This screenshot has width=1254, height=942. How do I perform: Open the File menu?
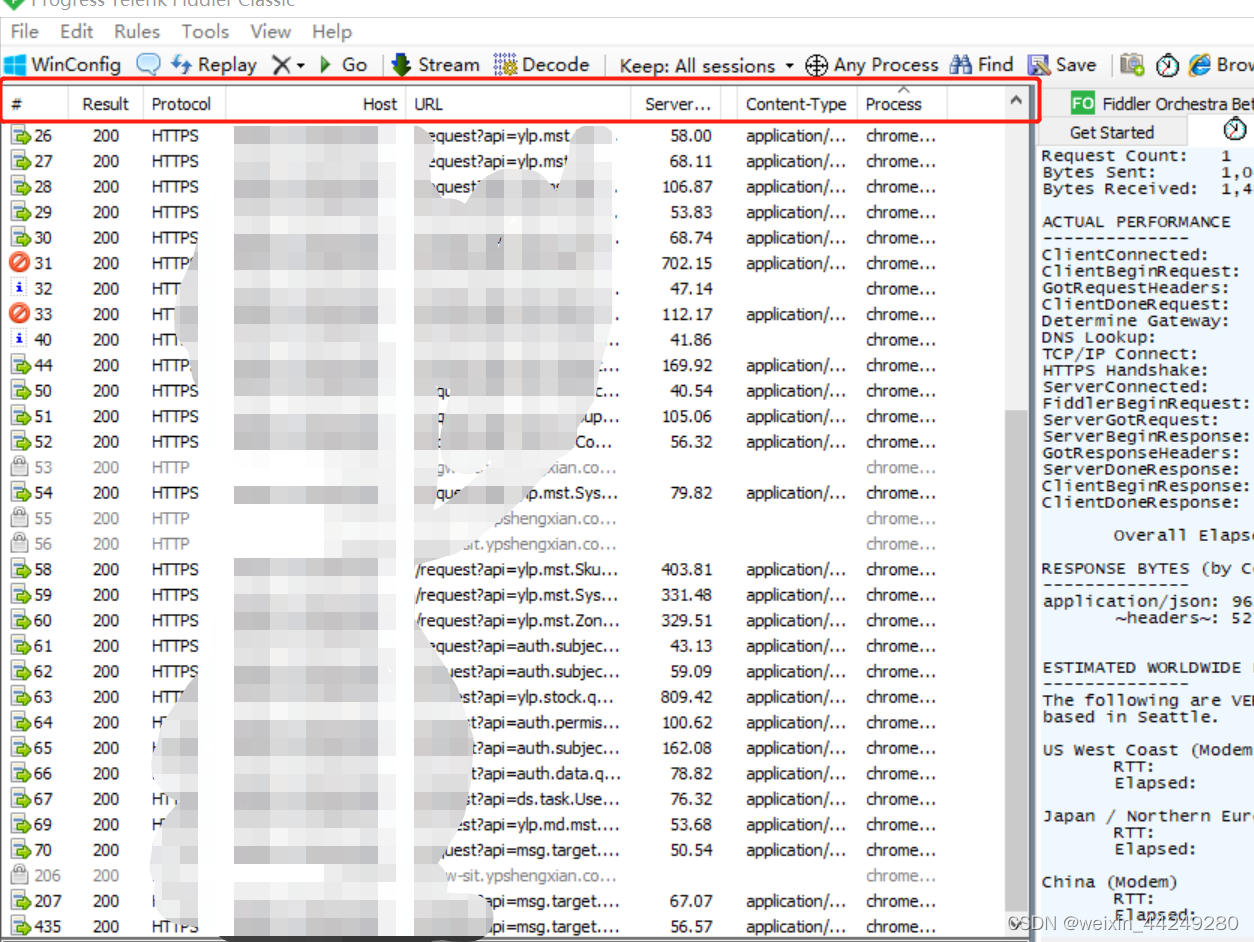[x=24, y=32]
